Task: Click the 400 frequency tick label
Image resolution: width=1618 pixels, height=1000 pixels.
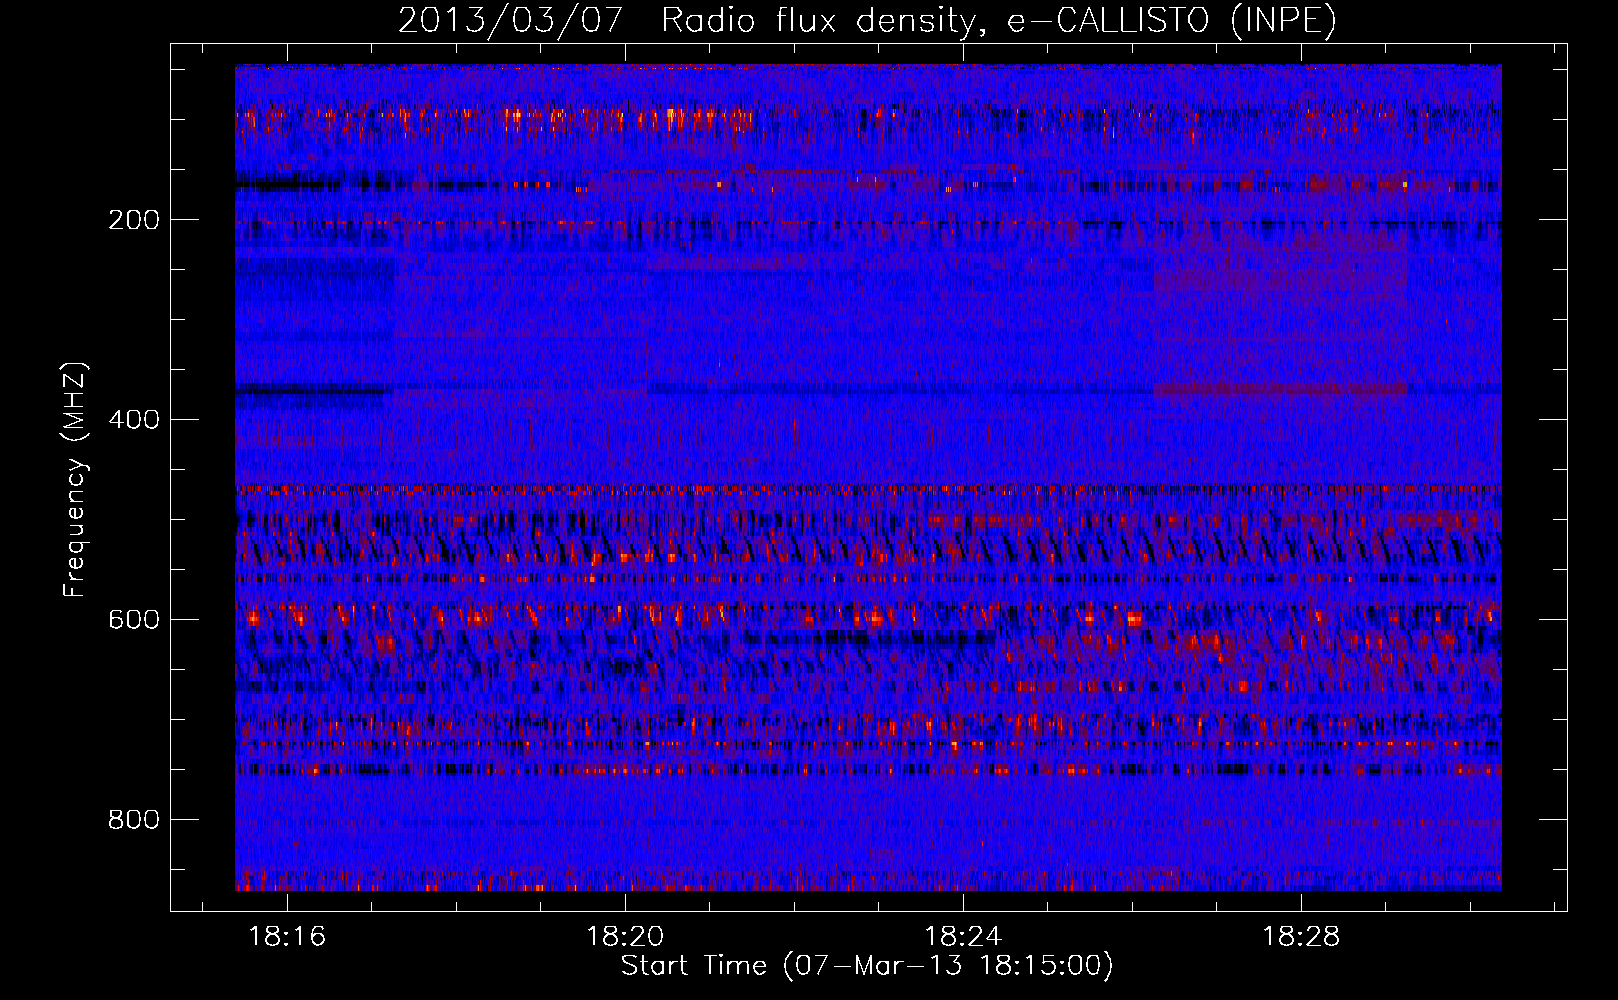Action: [x=134, y=420]
